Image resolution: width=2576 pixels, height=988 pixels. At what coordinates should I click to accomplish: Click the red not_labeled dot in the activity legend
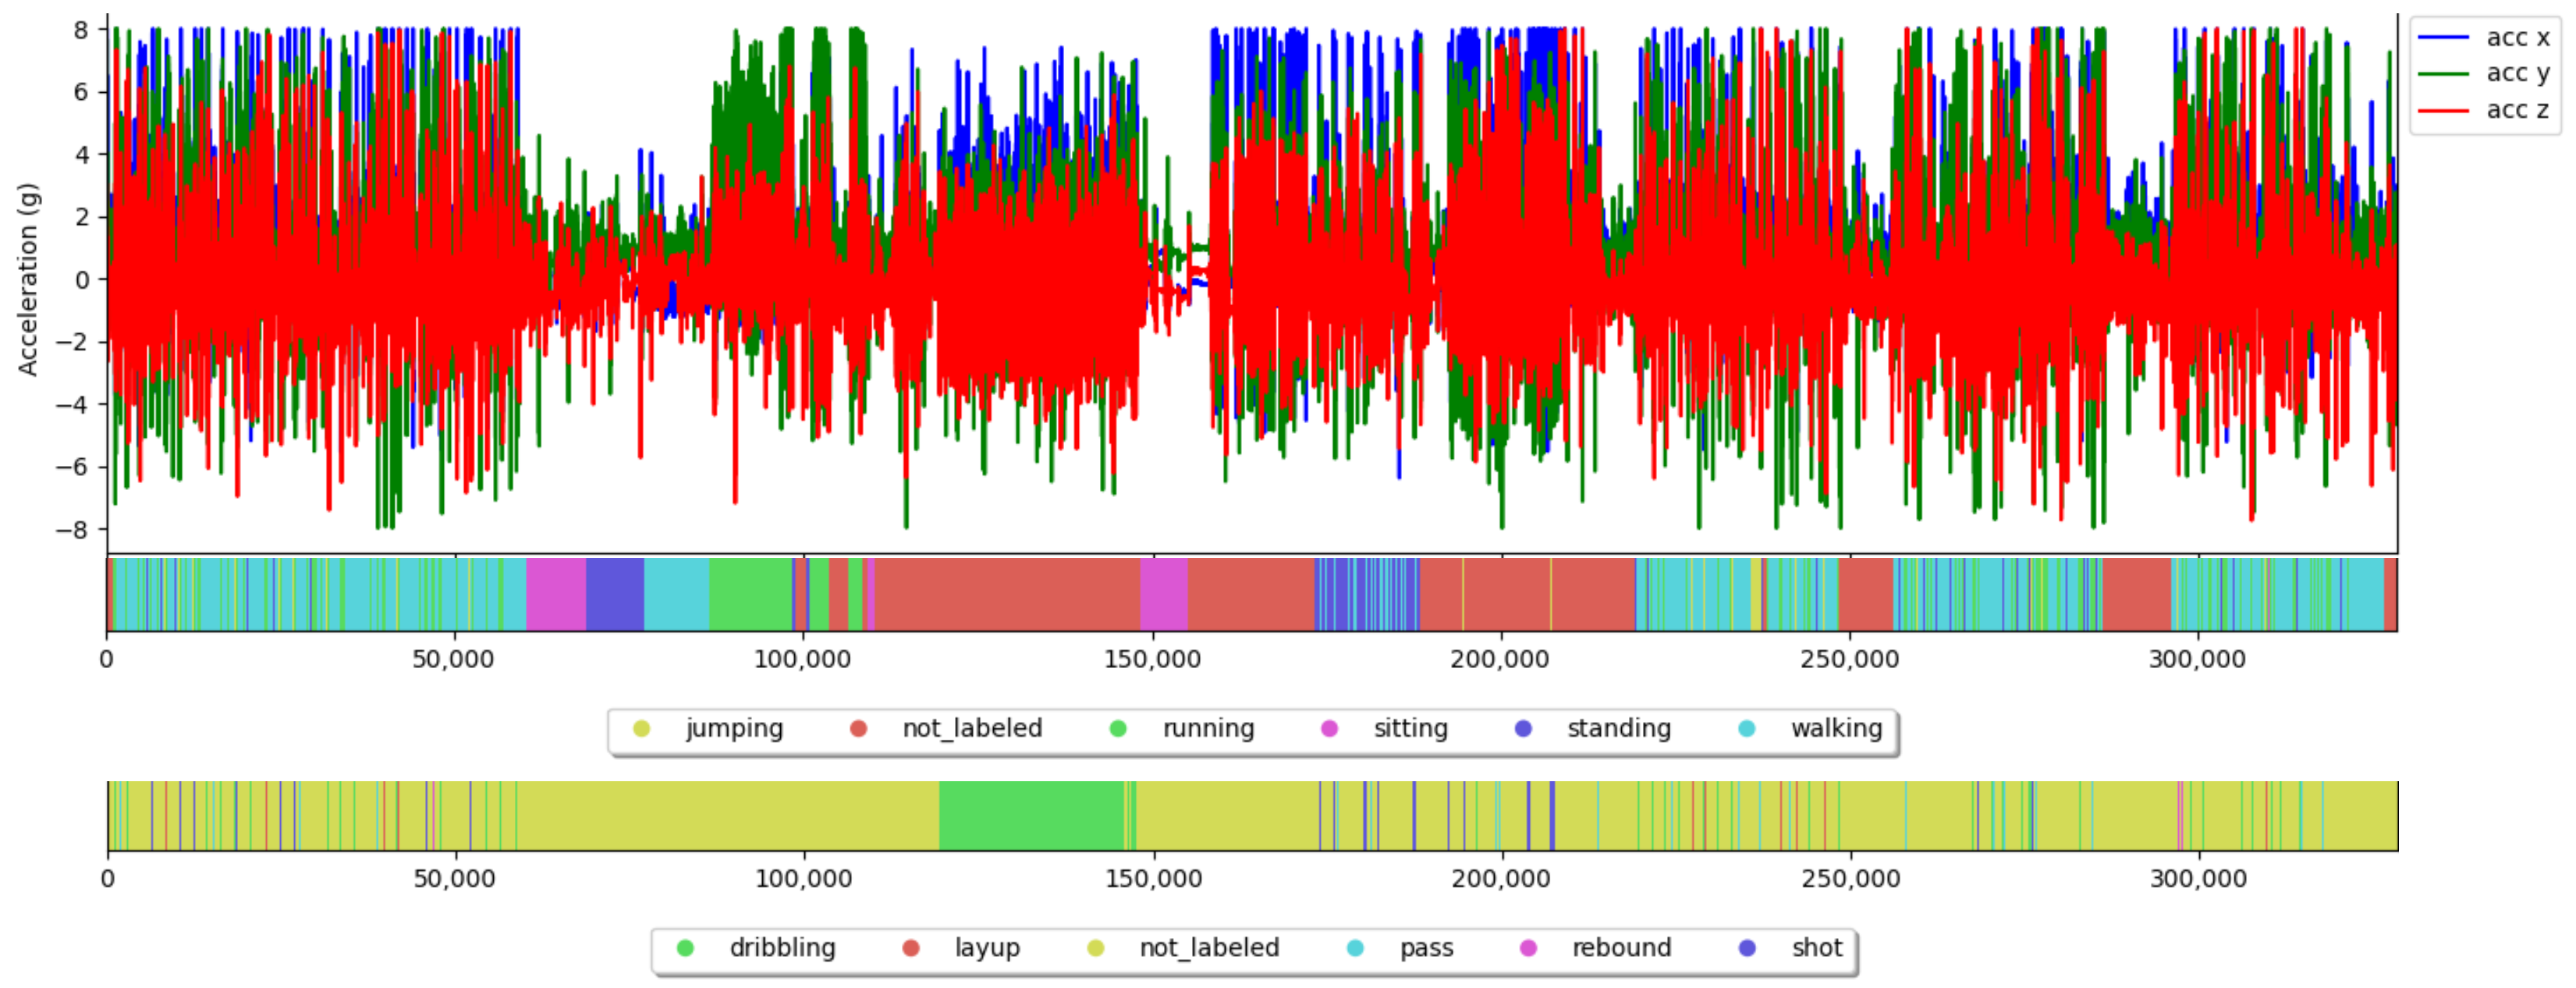click(858, 729)
